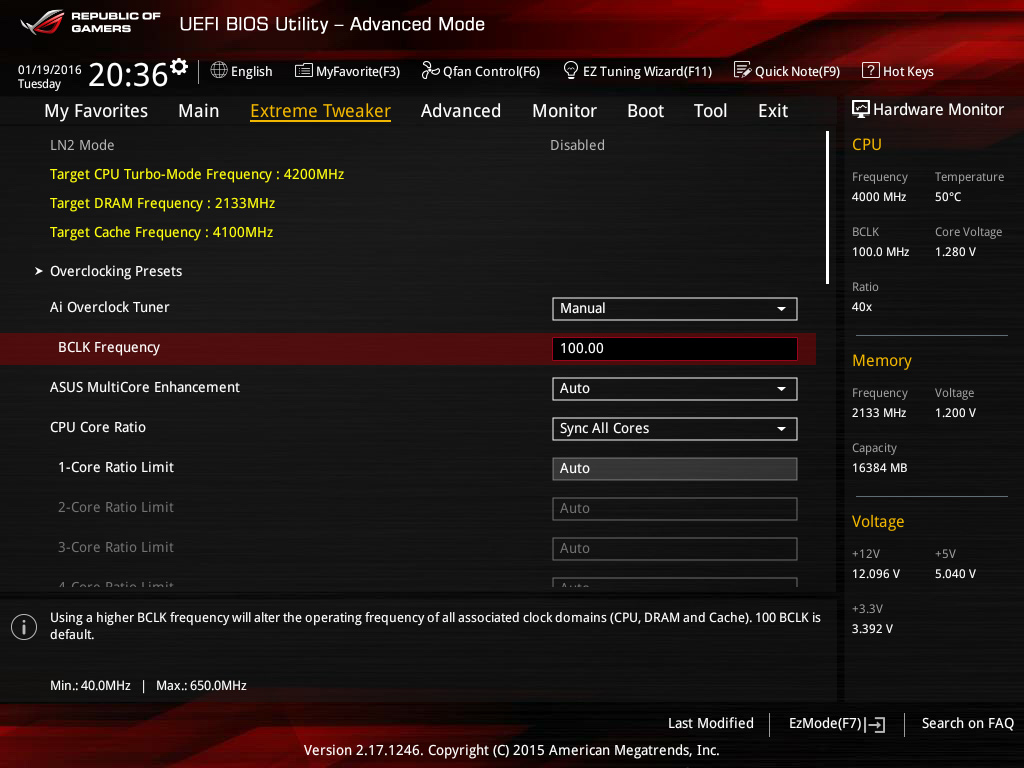Screen dimensions: 1024x768
Task: Click the Hot Keys question mark icon
Action: pyautogui.click(x=870, y=71)
